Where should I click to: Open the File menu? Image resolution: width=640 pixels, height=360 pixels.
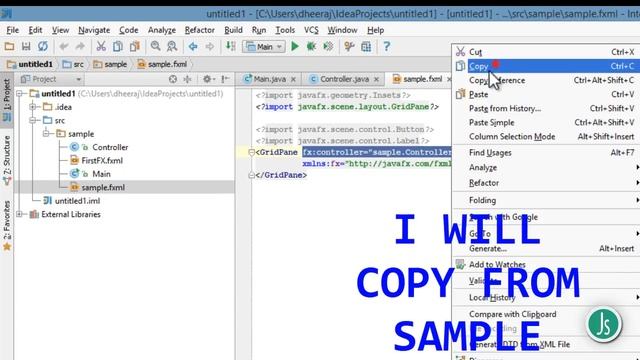coord(13,30)
